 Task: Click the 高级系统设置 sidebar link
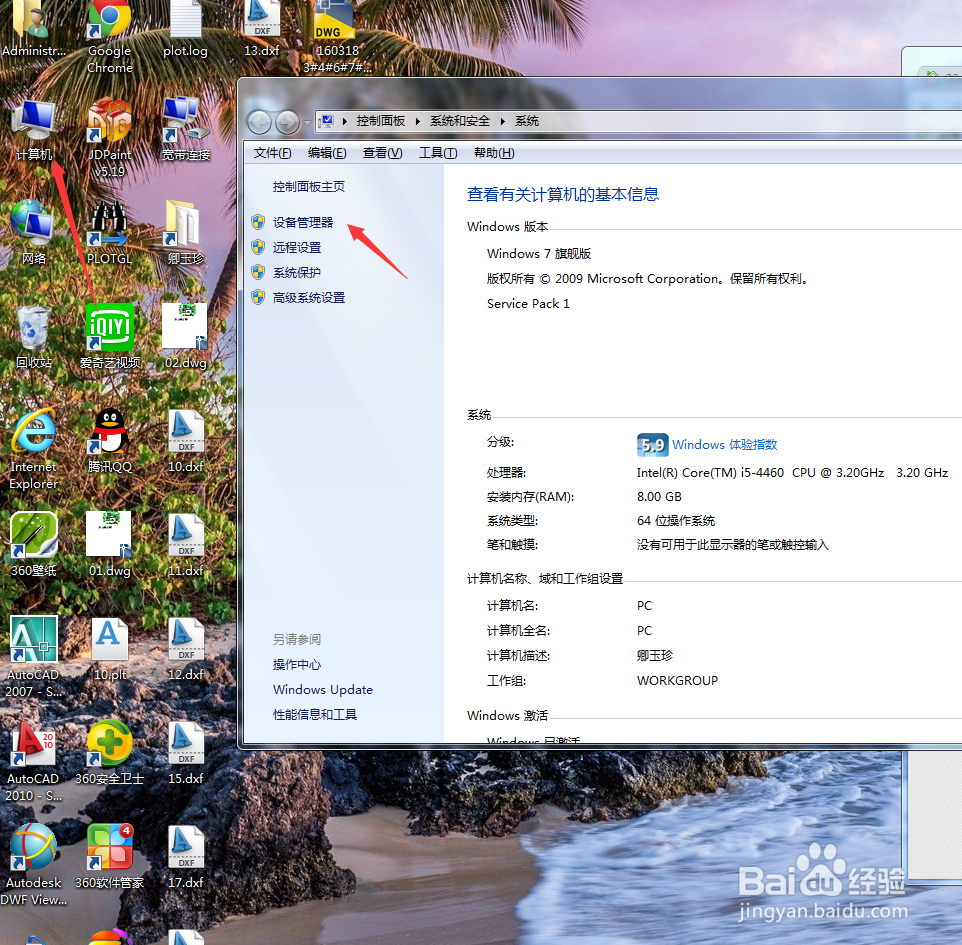coord(308,297)
